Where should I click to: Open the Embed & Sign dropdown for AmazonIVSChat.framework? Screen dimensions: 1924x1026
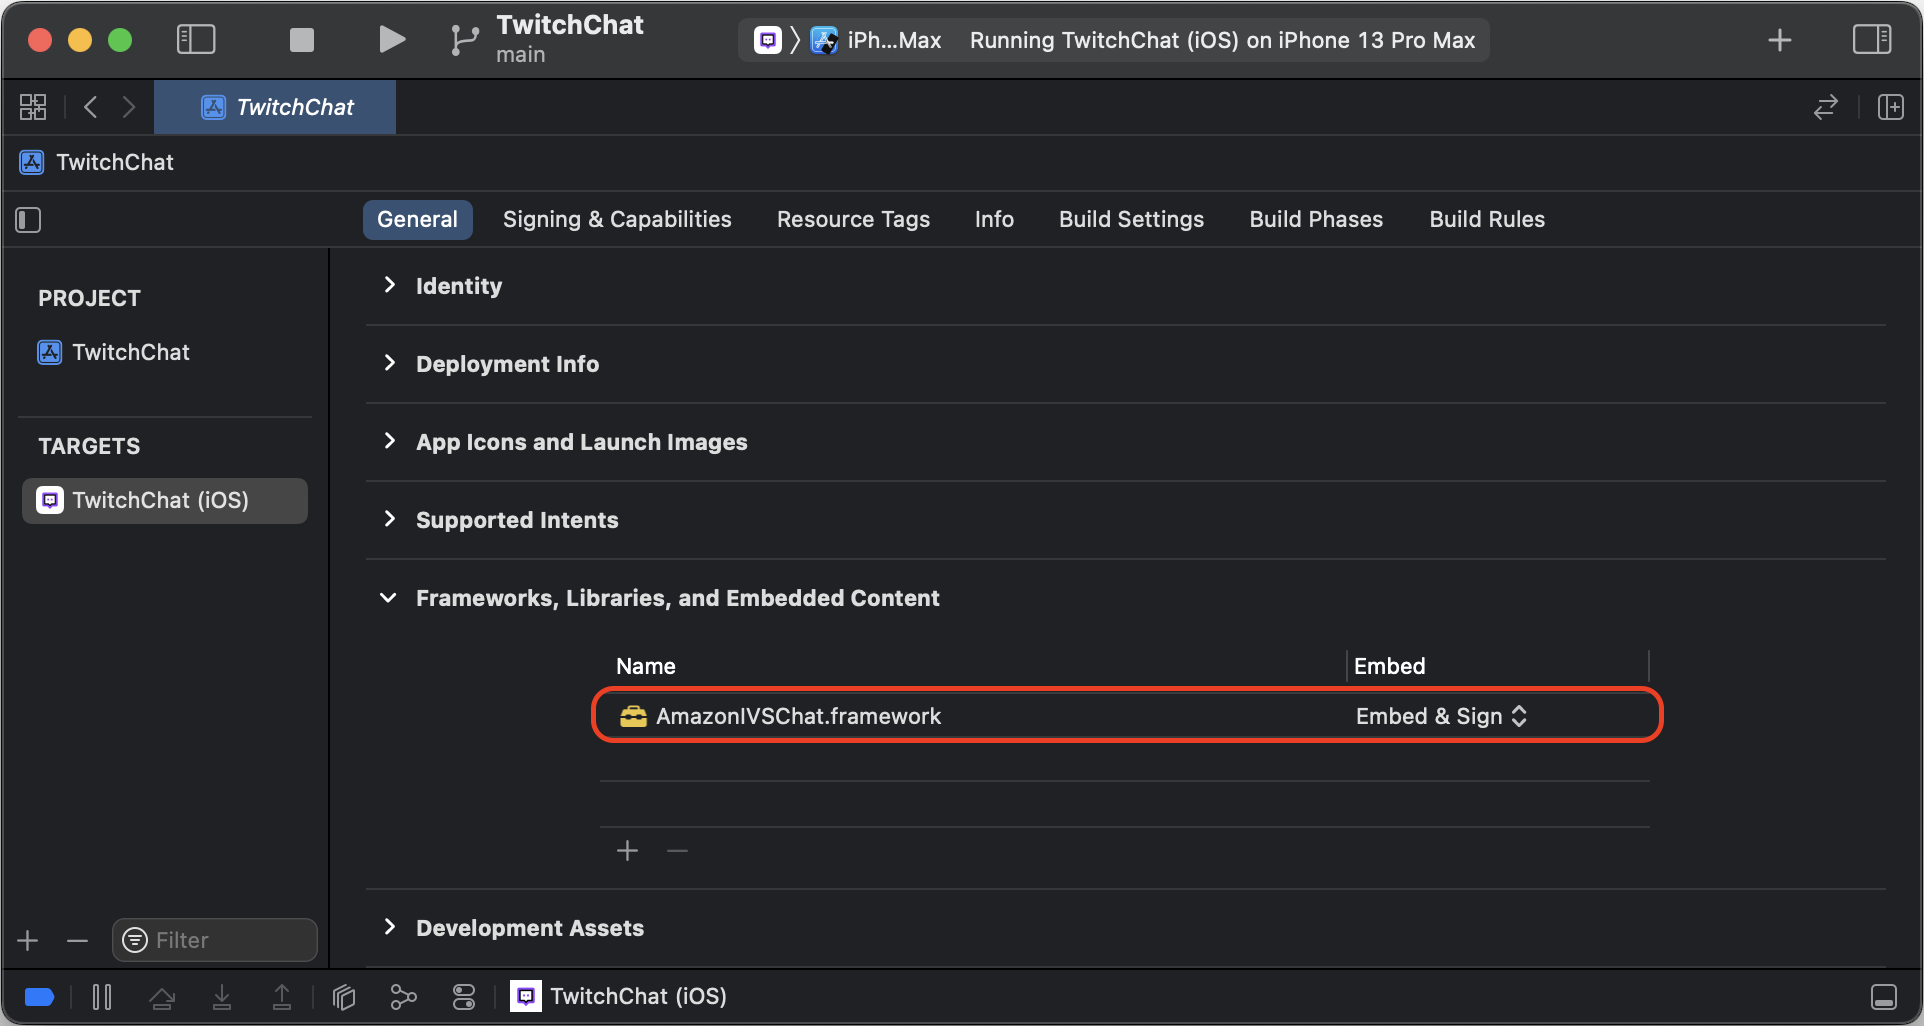[1441, 716]
